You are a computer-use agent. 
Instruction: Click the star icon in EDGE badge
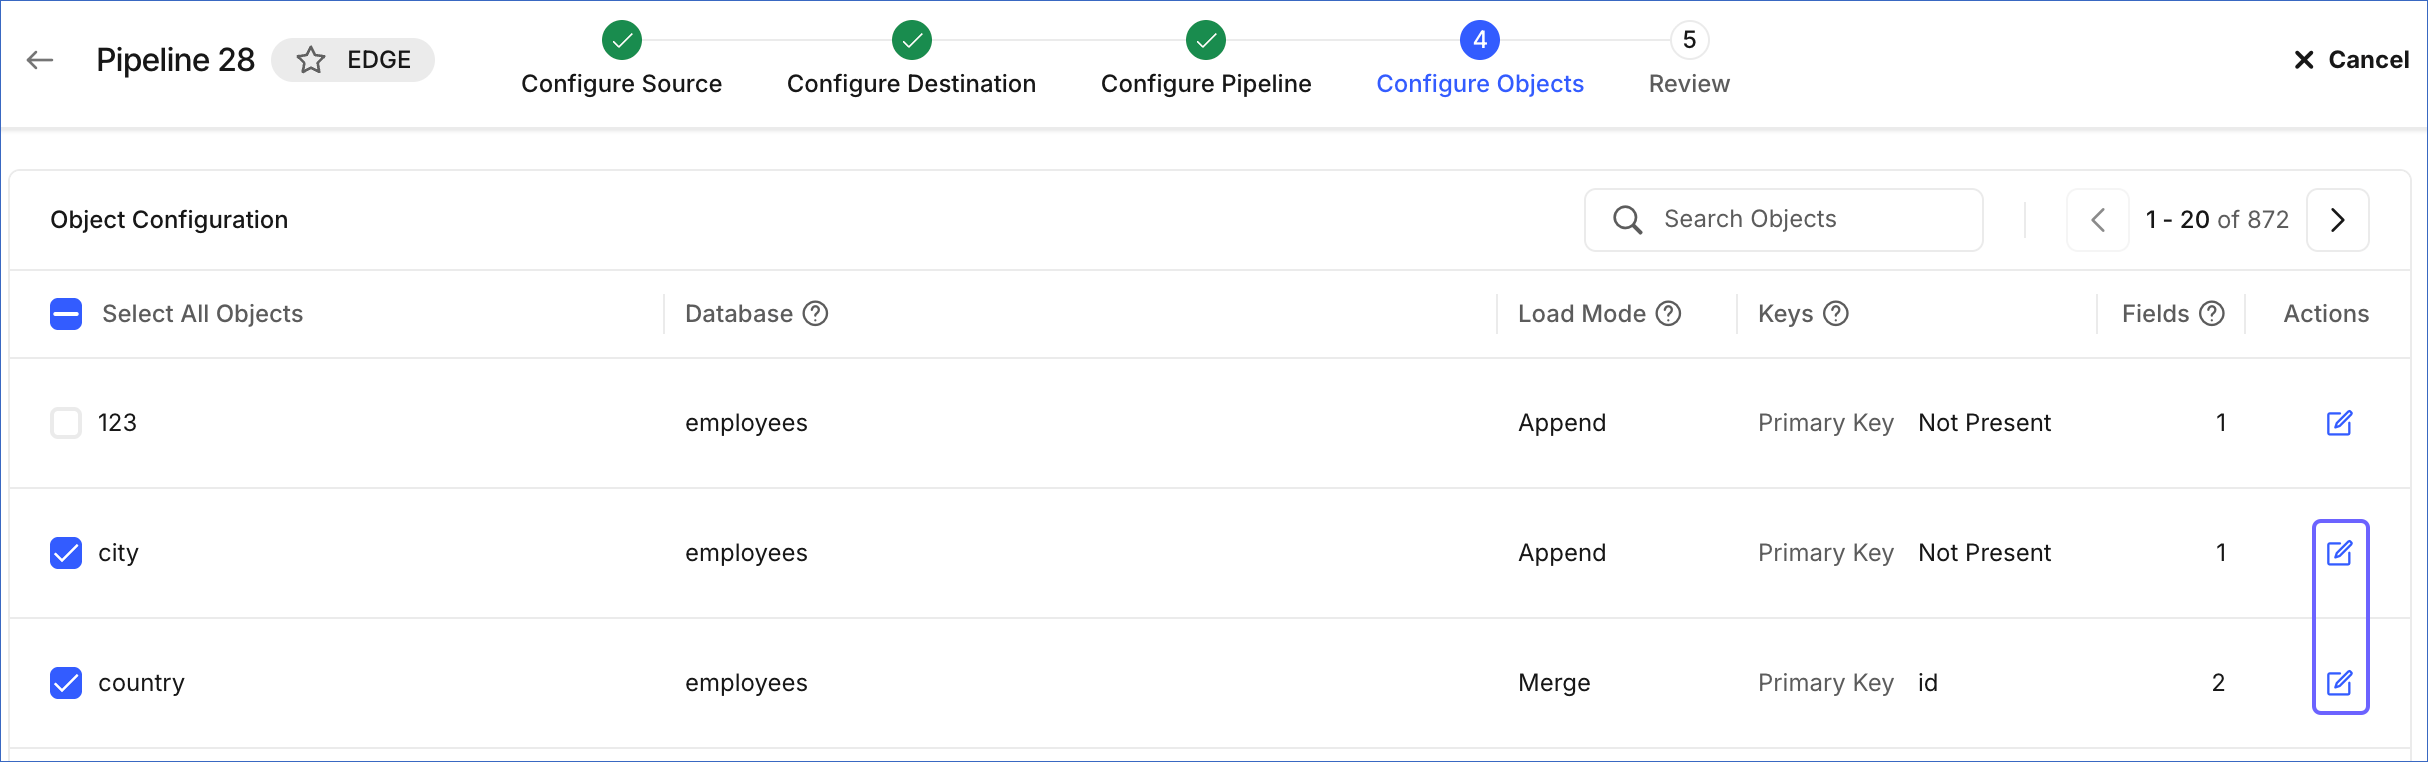click(x=311, y=60)
